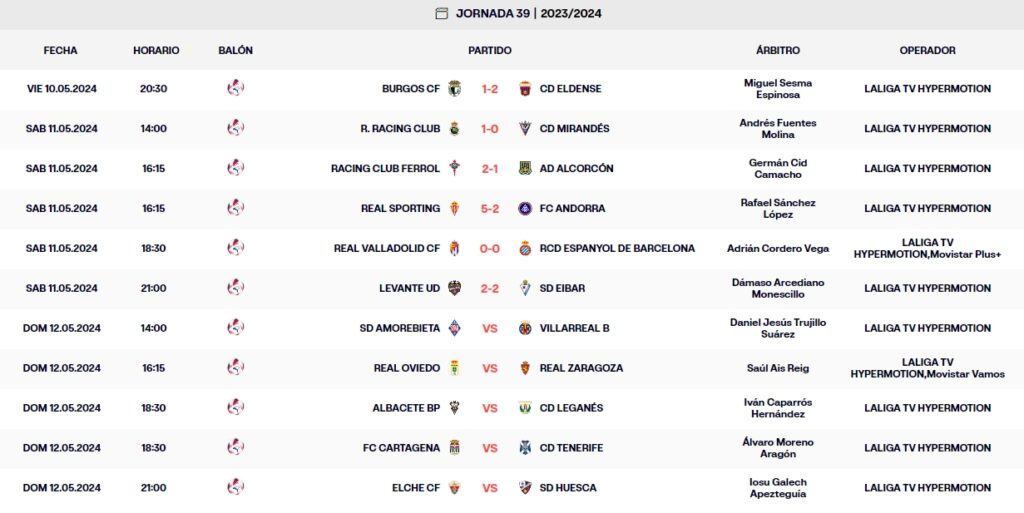
Task: Click the ÁRBITRO column header
Action: click(x=778, y=50)
